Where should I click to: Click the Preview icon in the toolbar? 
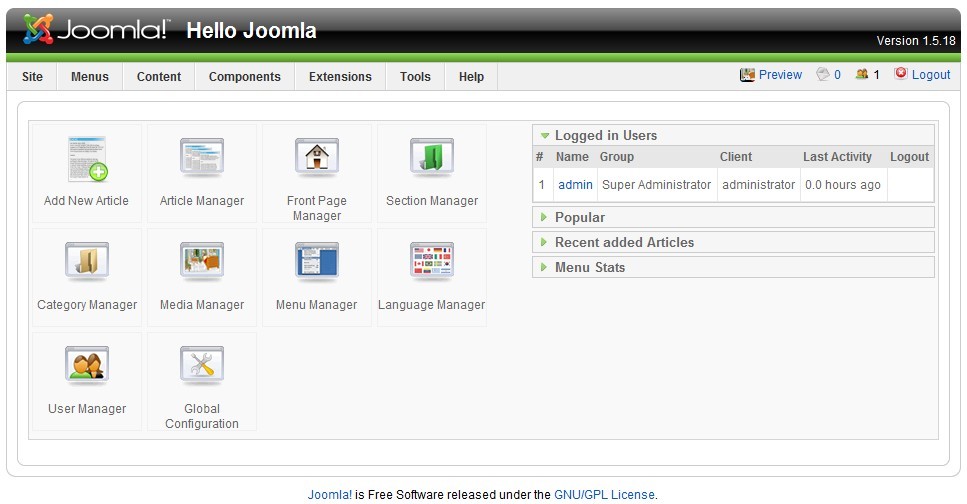point(747,75)
